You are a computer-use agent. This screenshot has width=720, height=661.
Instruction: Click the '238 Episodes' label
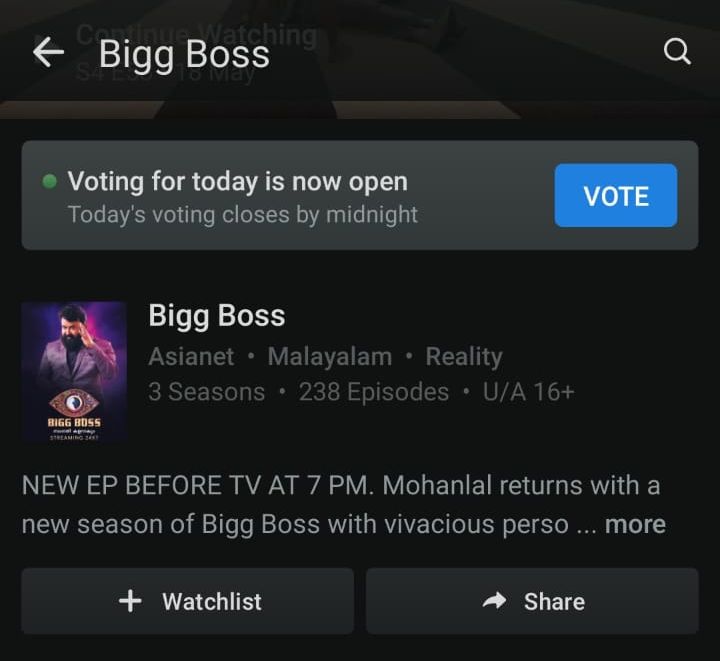click(374, 392)
